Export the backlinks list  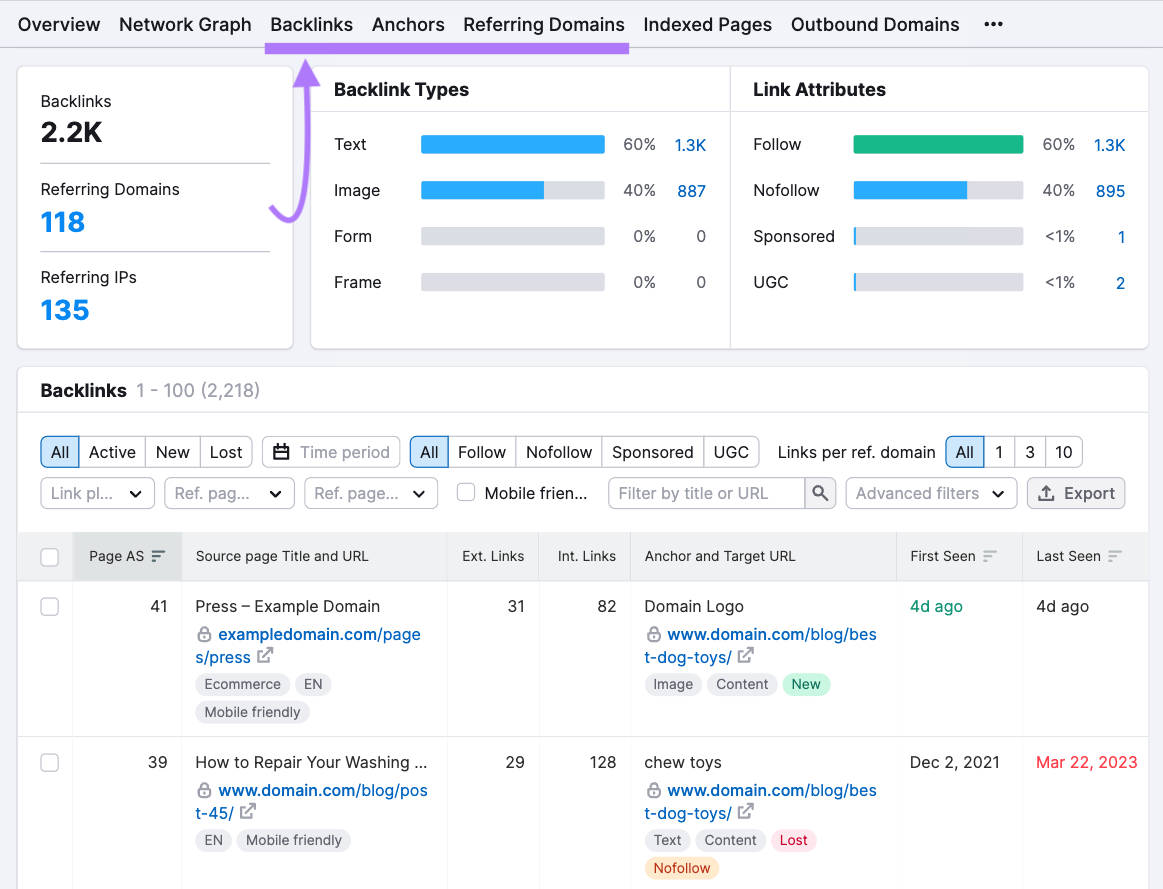pos(1076,493)
